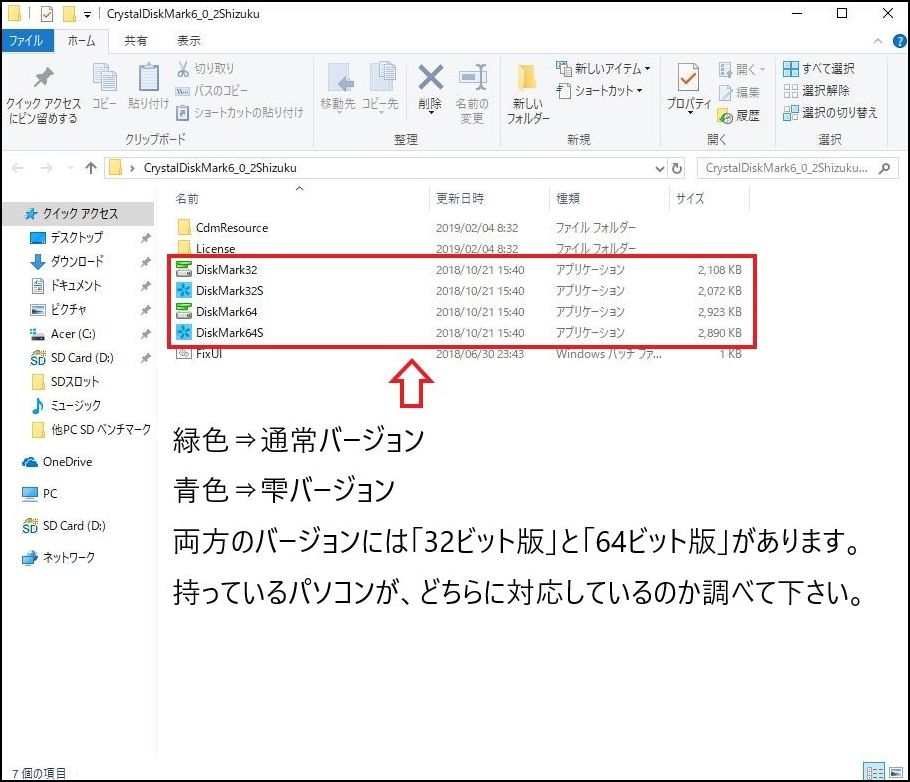The height and width of the screenshot is (782, 910).
Task: Open Acer (C:) drive in sidebar
Action: tap(73, 334)
